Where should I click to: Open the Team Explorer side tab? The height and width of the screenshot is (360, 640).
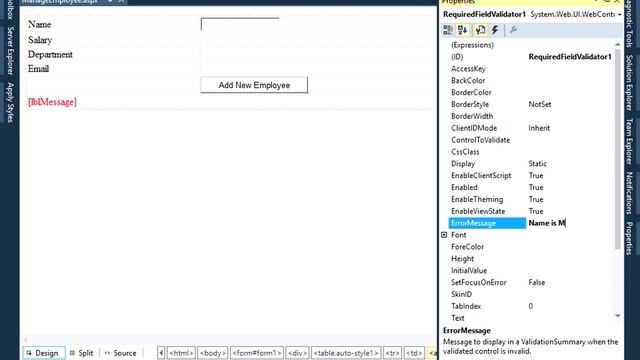(x=630, y=141)
